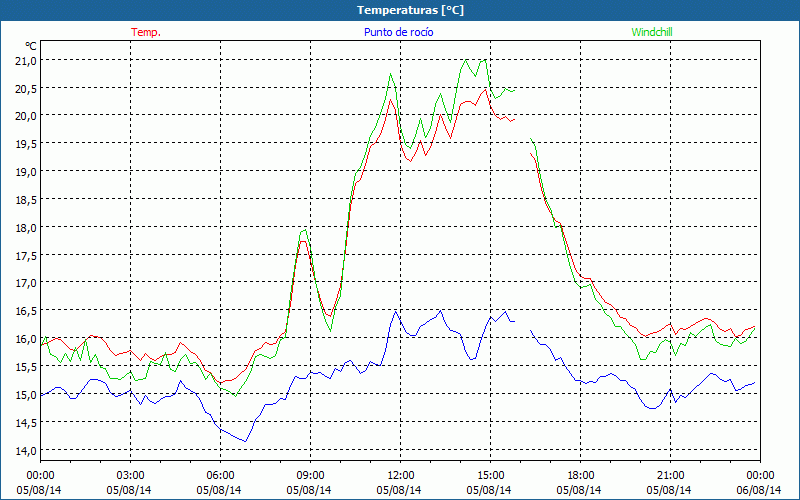The height and width of the screenshot is (500, 800).
Task: Click the °C unit label on the axis
Action: coord(30,46)
